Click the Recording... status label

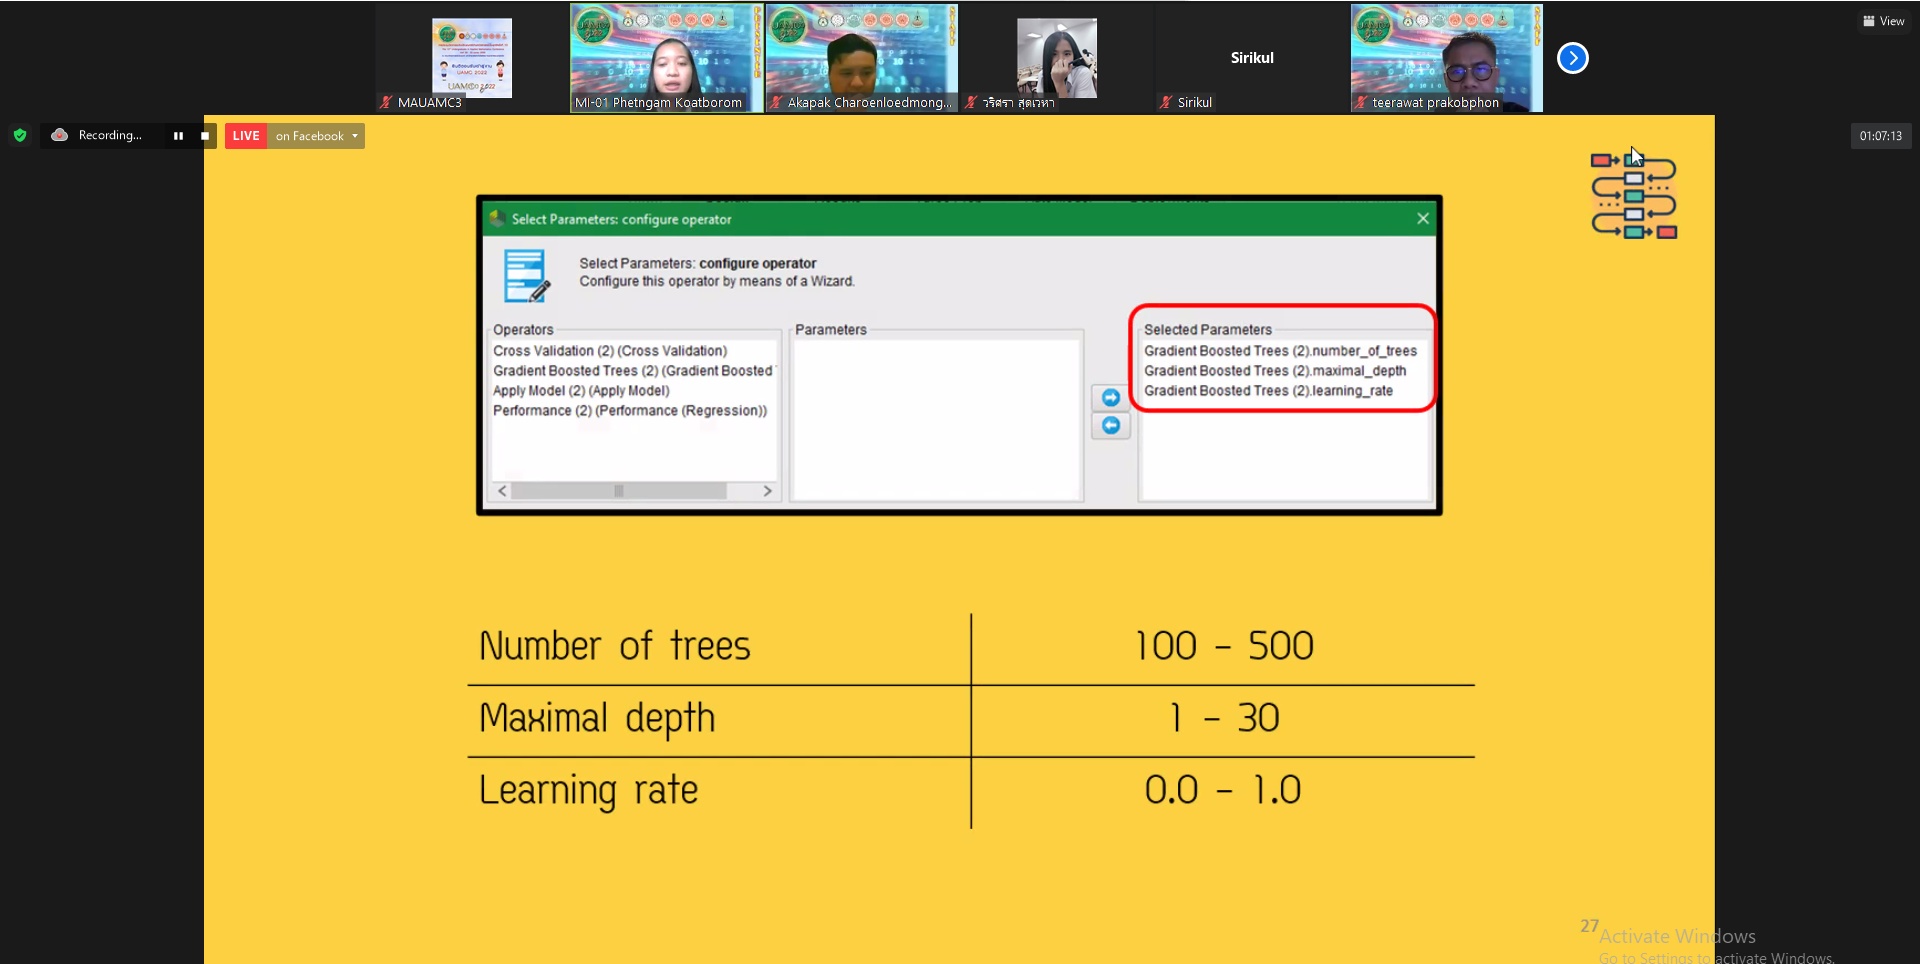[x=110, y=135]
